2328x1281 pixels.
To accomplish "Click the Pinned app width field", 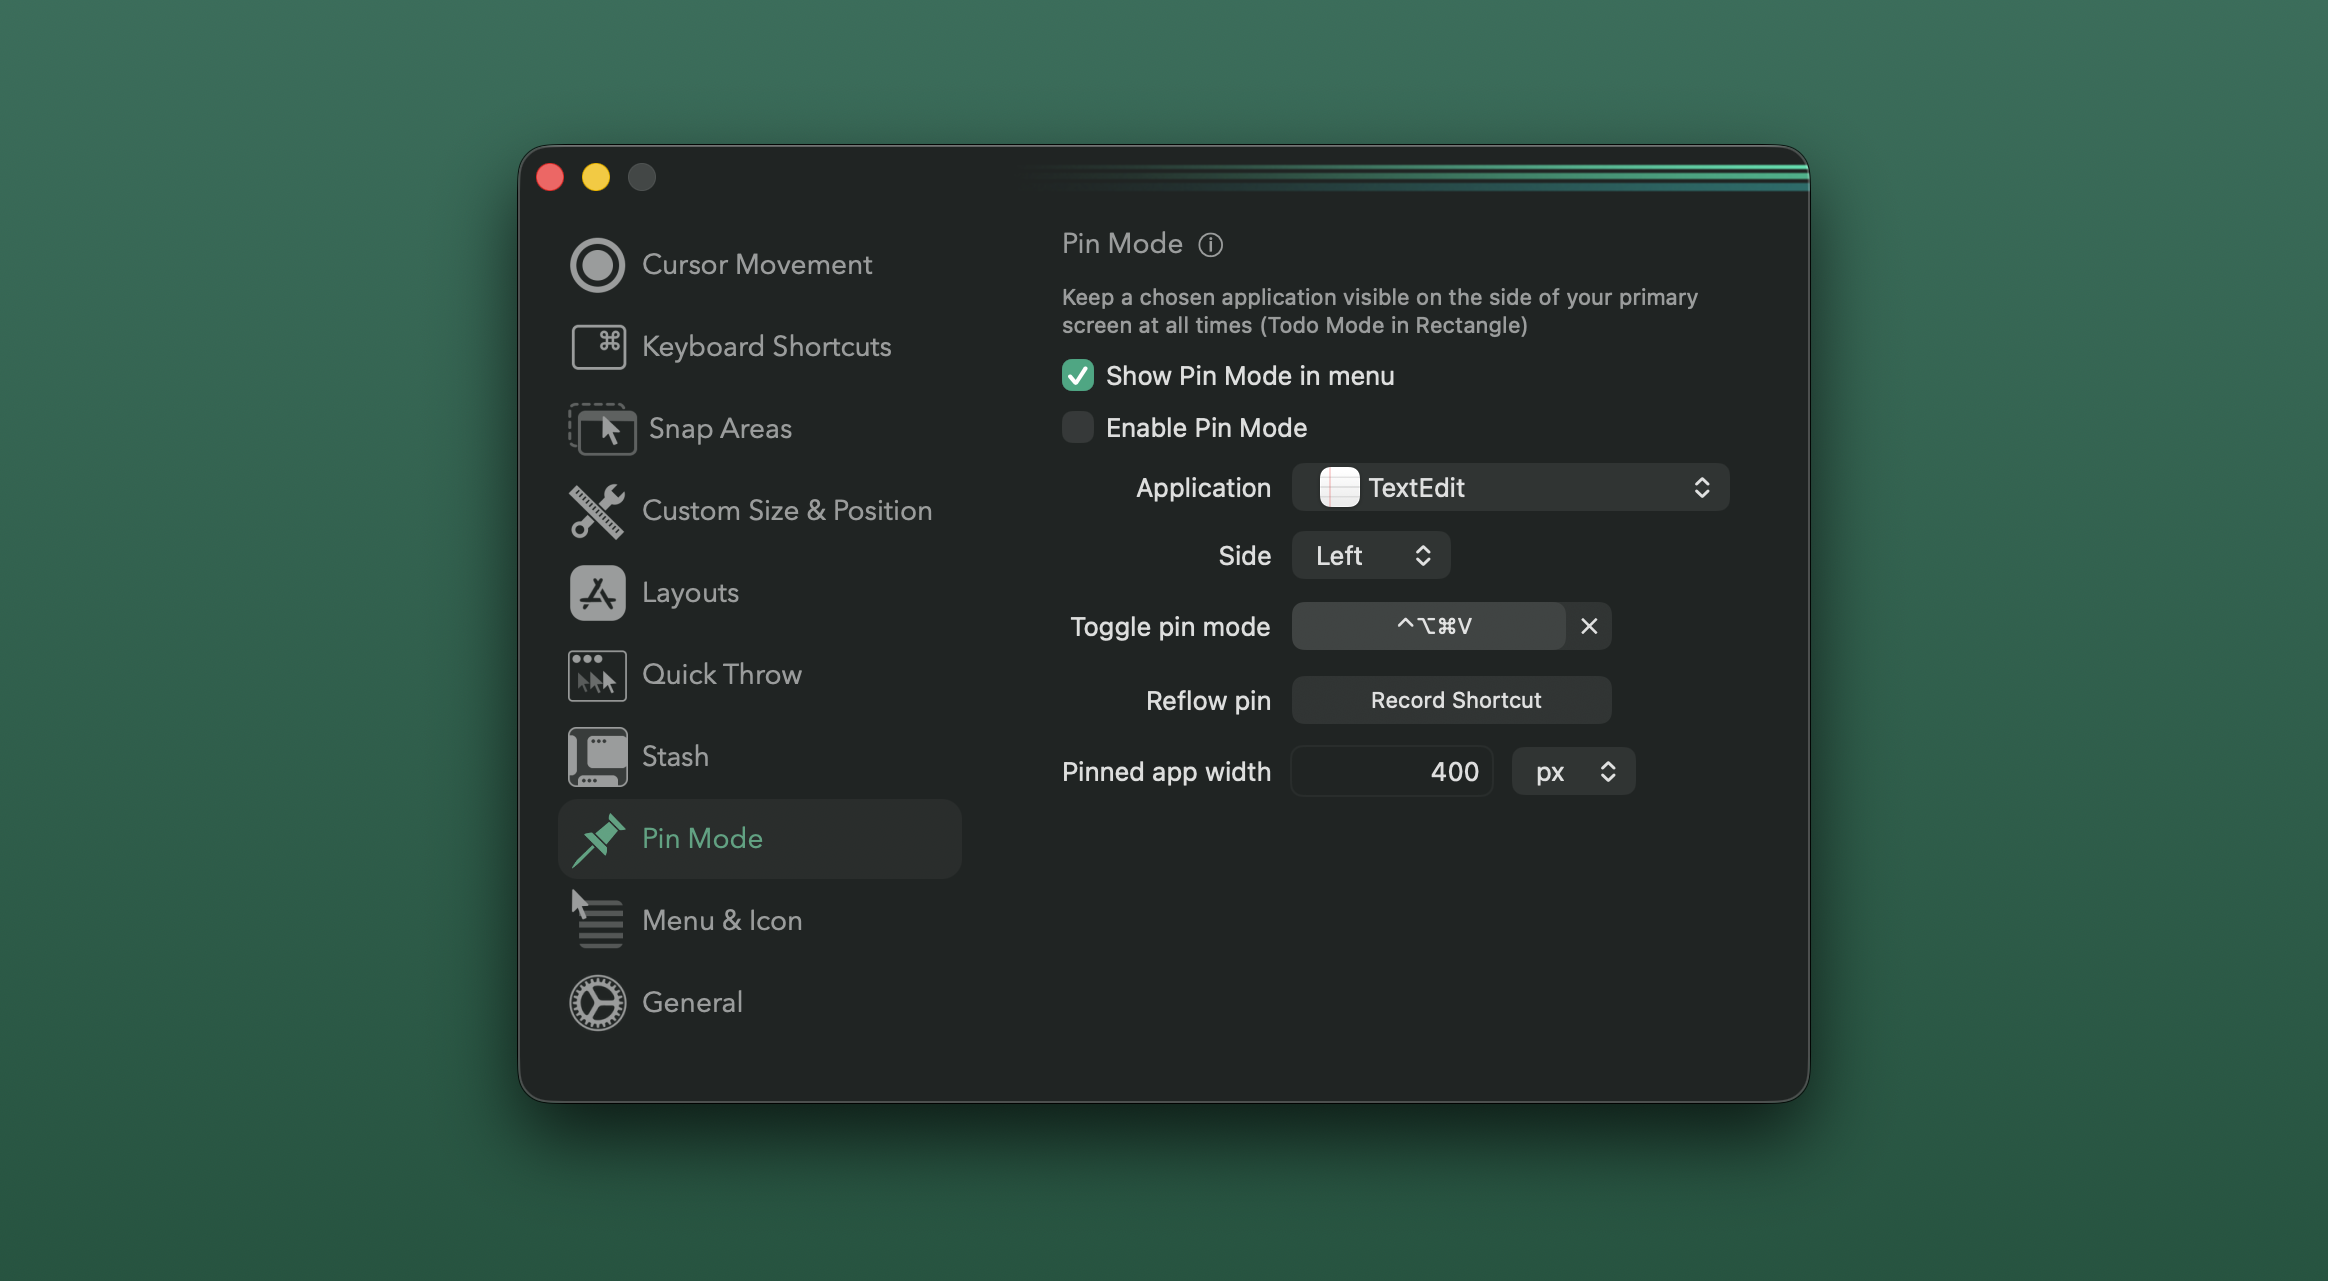I will coord(1392,771).
